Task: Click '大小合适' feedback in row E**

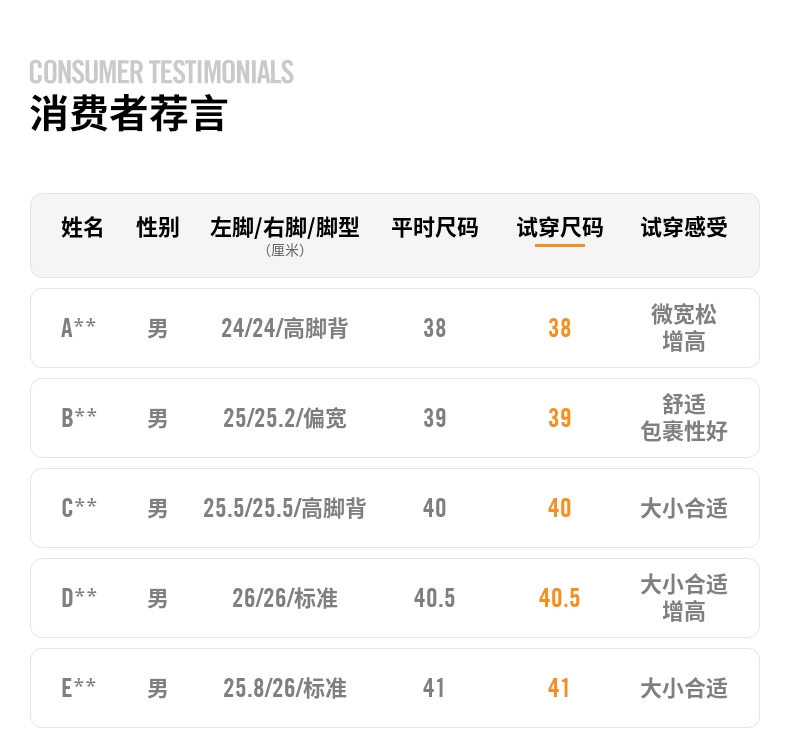Action: pyautogui.click(x=684, y=688)
